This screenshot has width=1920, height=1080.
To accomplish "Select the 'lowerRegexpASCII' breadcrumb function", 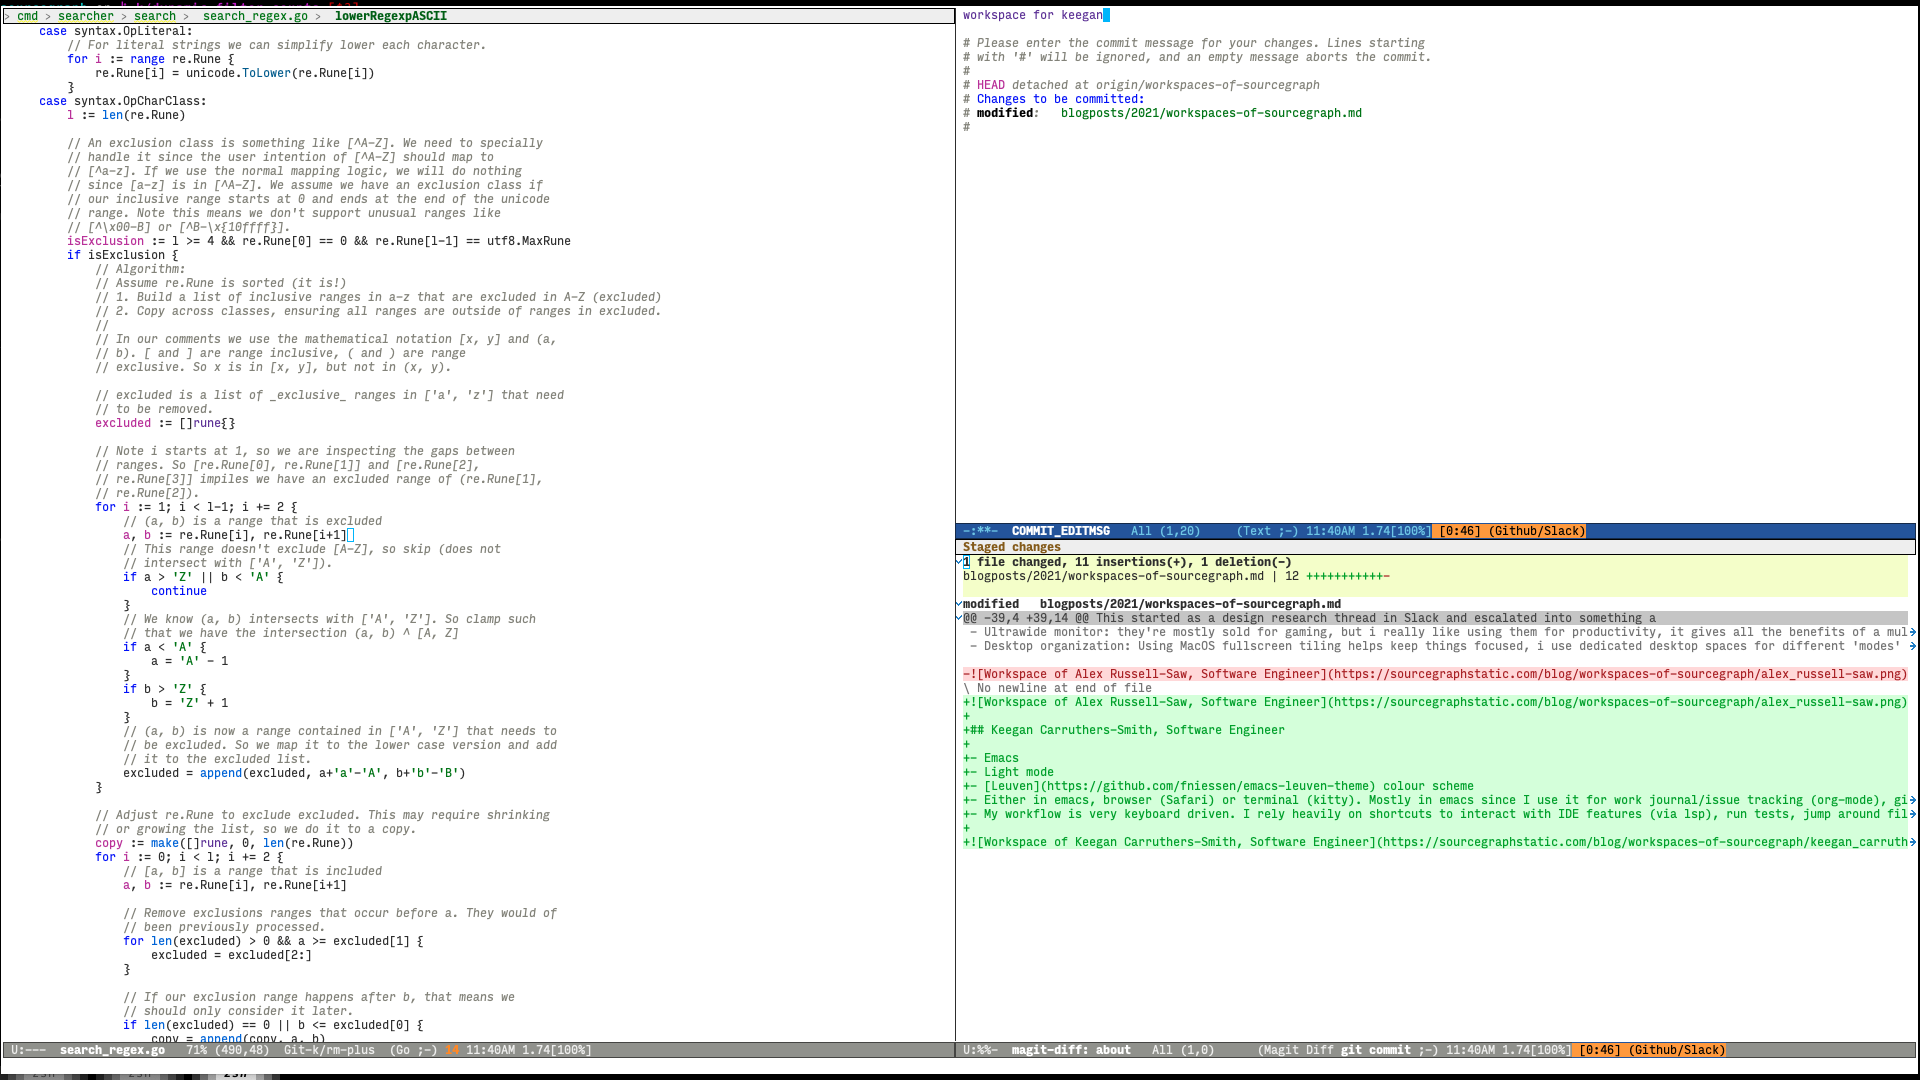I will (391, 16).
